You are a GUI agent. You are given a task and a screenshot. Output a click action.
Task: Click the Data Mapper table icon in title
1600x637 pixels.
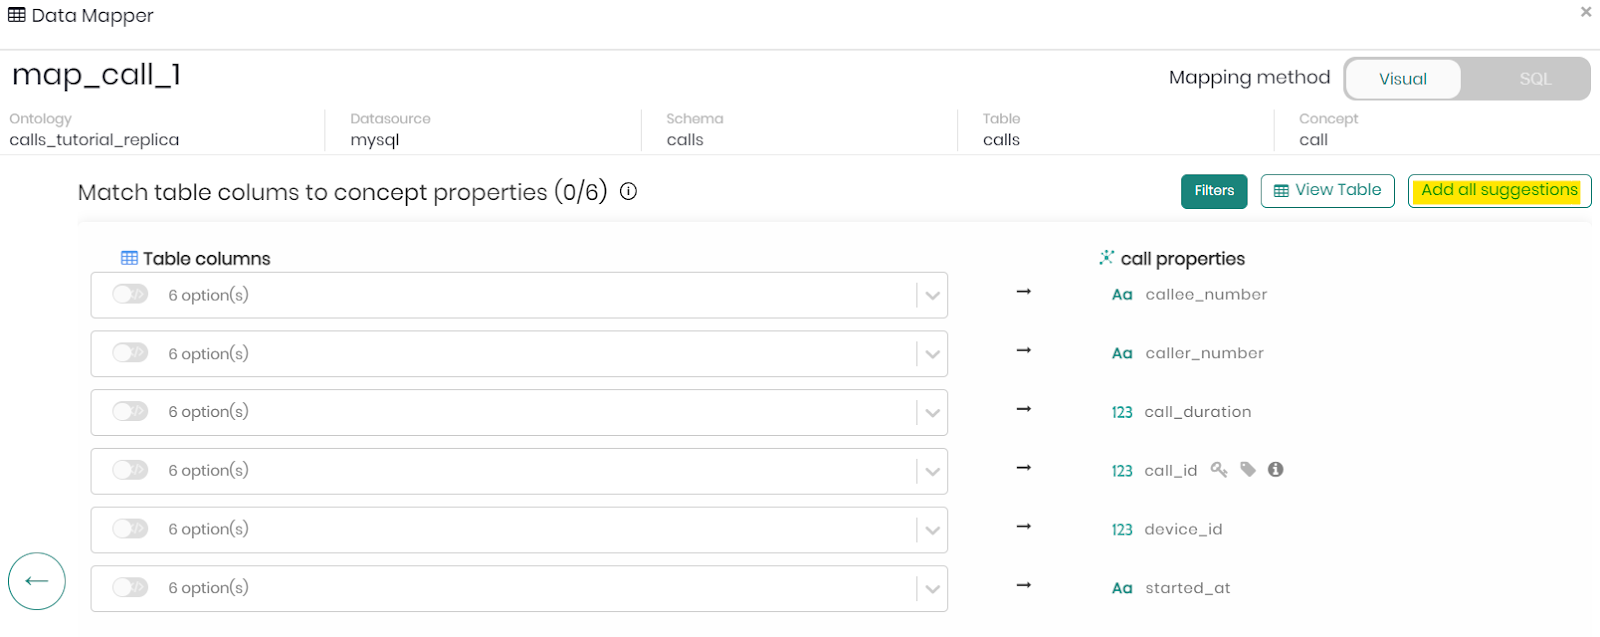coord(17,15)
